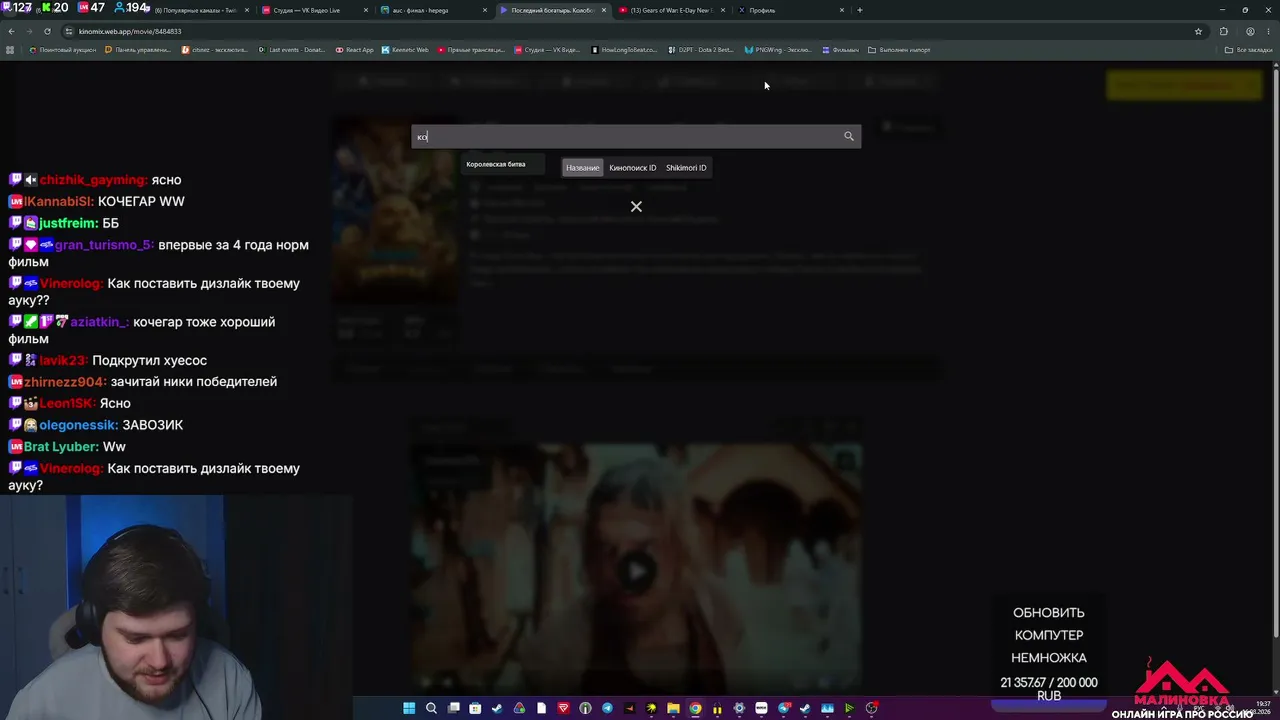Reload the current page

coord(47,31)
